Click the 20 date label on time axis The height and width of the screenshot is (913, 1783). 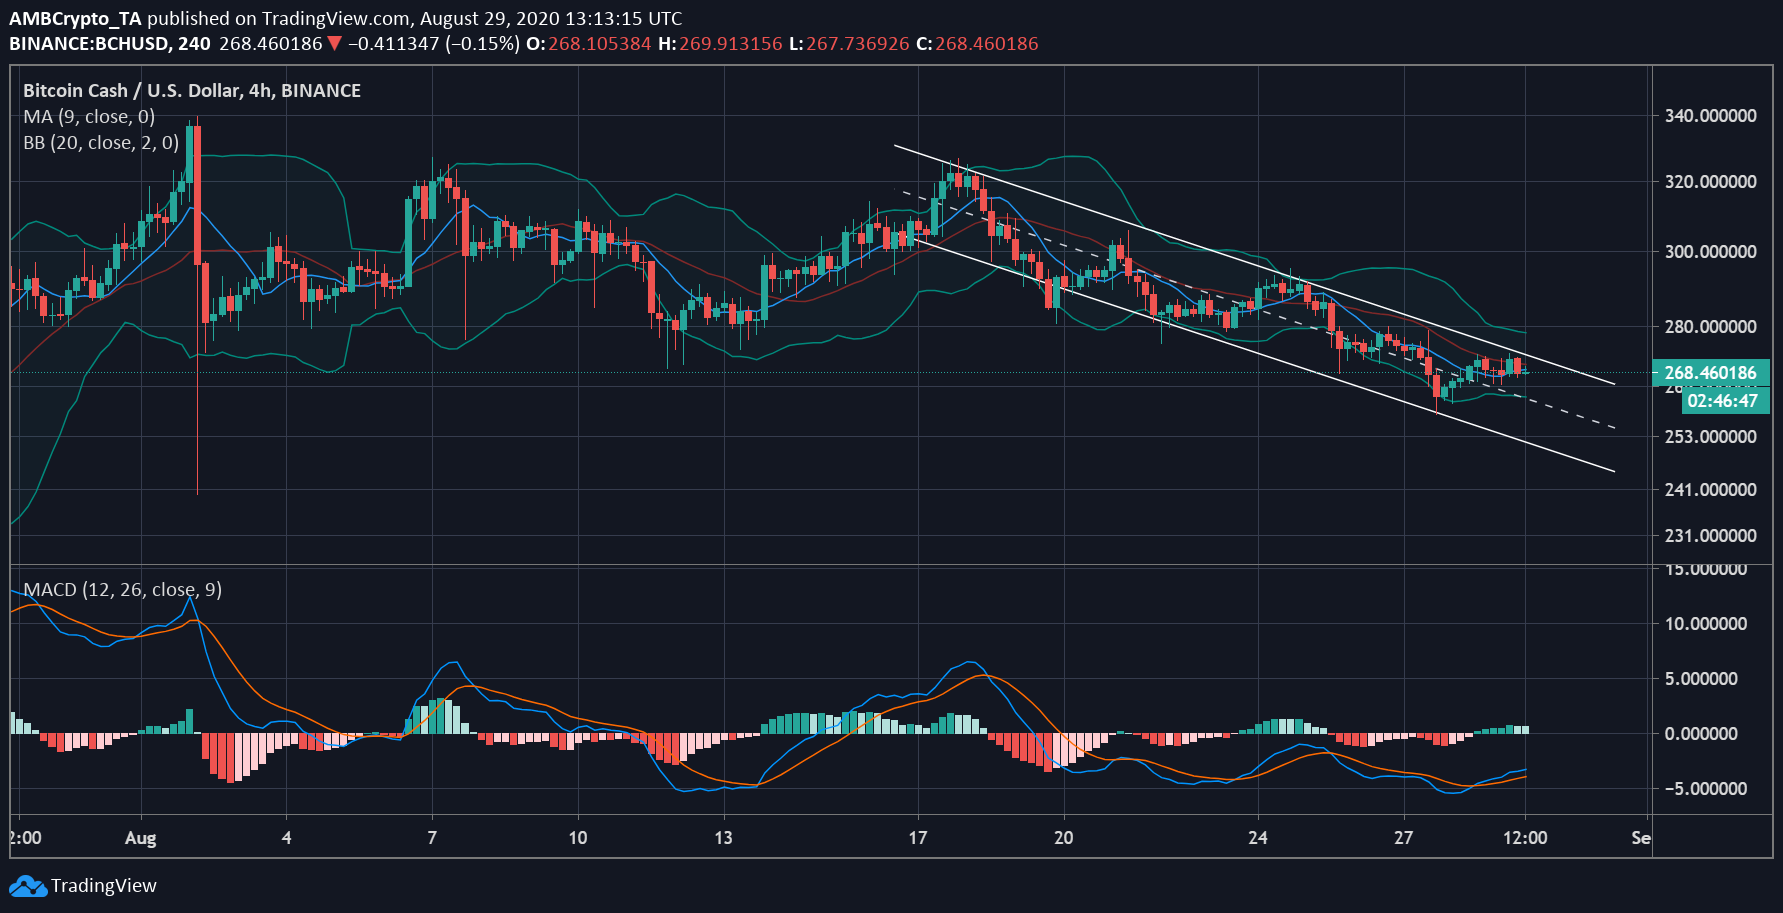click(x=1064, y=838)
